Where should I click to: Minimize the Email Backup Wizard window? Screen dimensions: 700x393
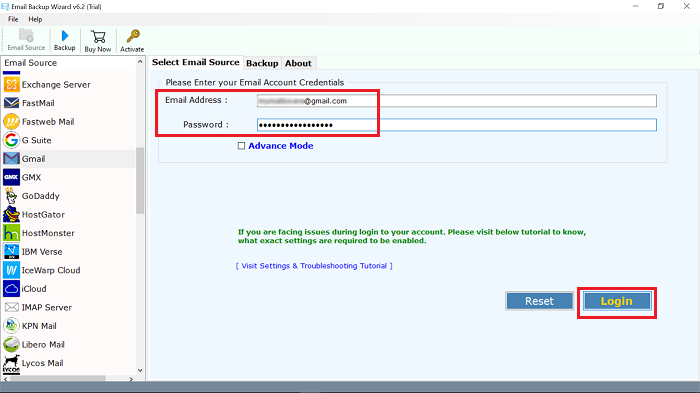tap(636, 6)
